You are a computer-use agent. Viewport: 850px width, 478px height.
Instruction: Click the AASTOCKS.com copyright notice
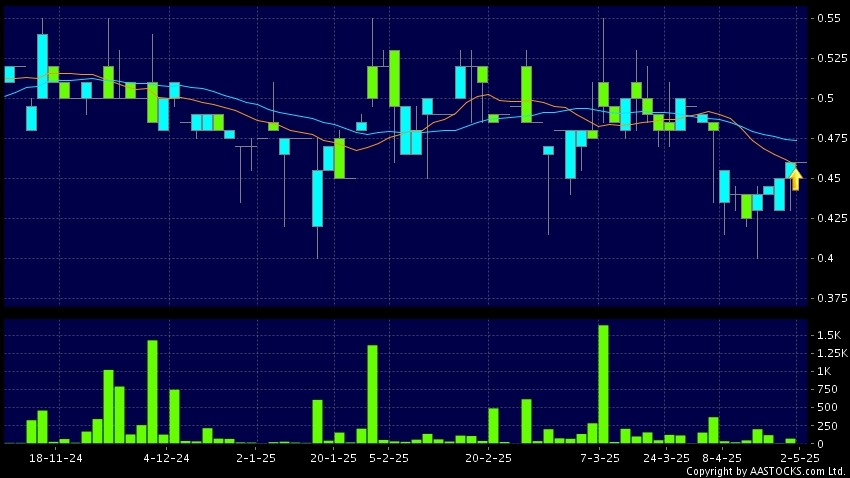(x=767, y=471)
